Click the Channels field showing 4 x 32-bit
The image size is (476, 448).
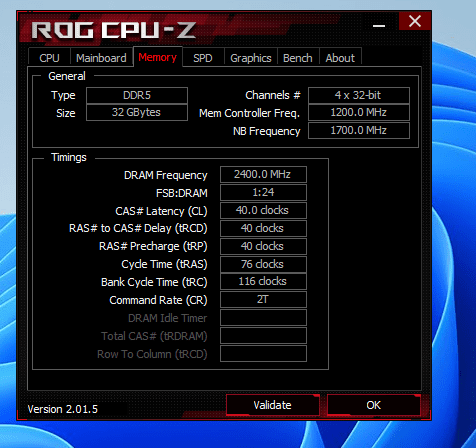point(359,95)
